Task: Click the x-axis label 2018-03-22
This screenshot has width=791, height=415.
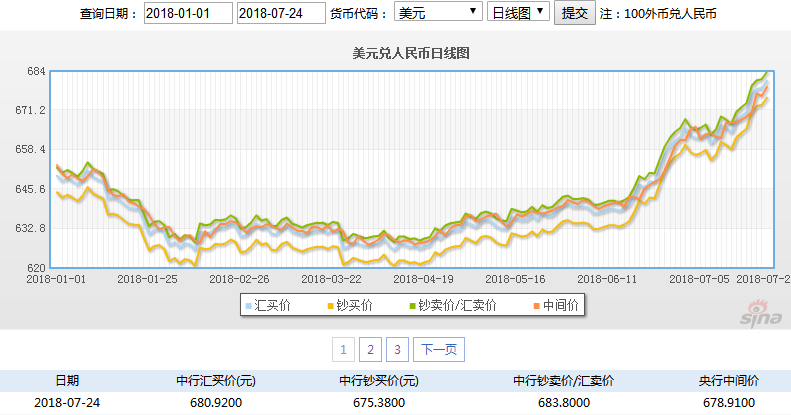Action: click(x=331, y=279)
